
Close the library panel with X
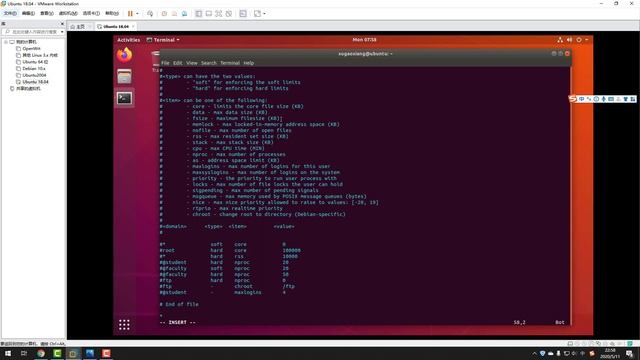[62, 24]
